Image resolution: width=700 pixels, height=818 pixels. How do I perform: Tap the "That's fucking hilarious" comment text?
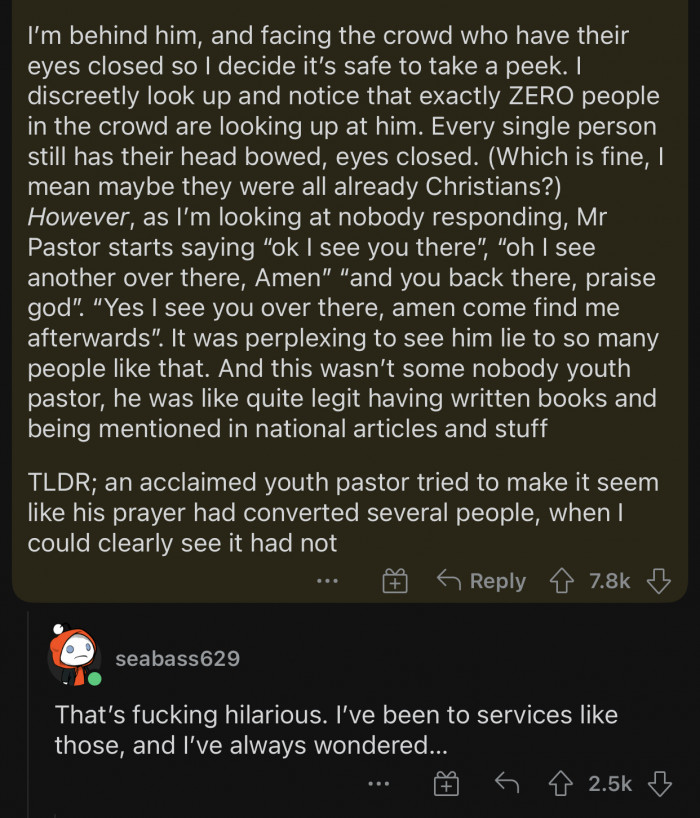tap(336, 730)
